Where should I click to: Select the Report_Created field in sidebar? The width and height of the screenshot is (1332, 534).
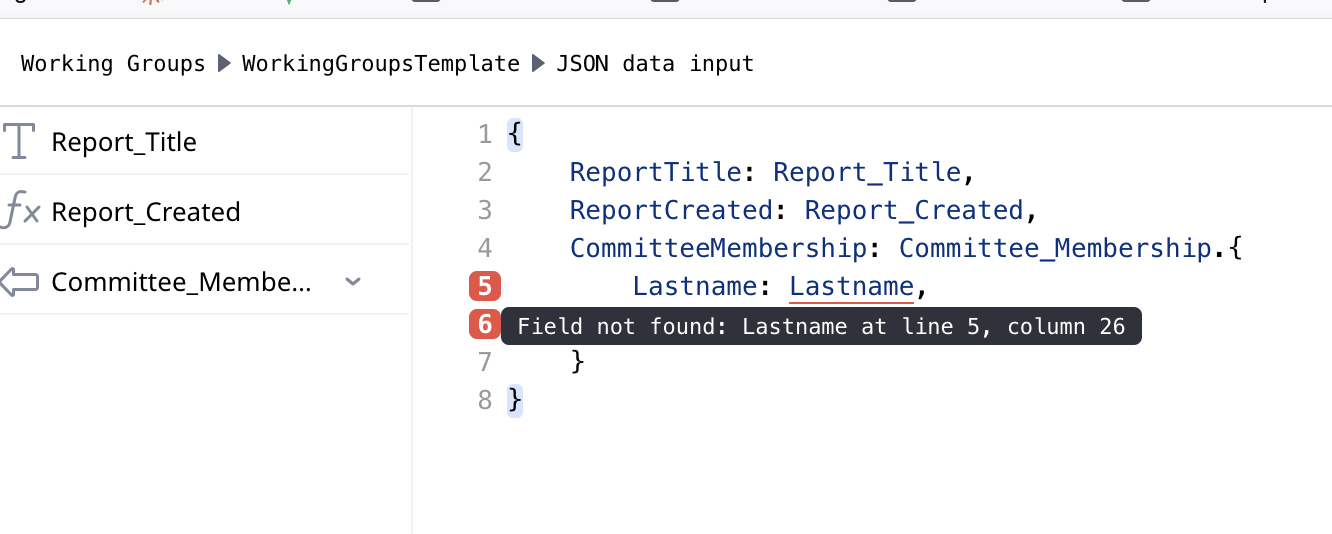pyautogui.click(x=146, y=212)
